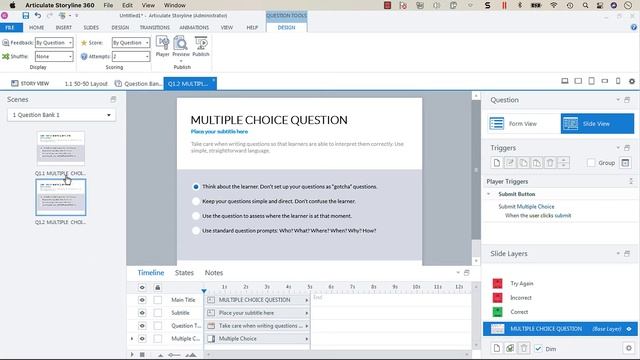
Task: Click the Edit trigger icon
Action: pos(510,163)
